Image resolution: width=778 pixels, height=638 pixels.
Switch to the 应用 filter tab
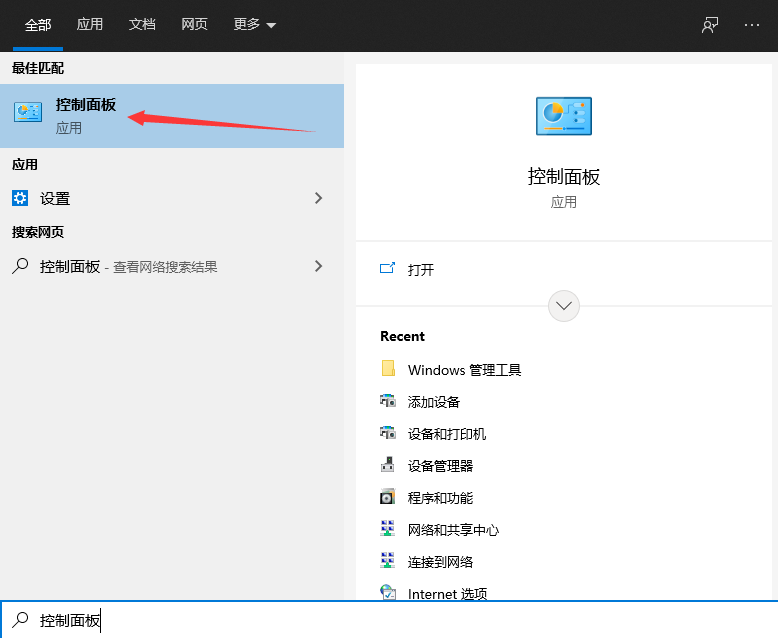pyautogui.click(x=90, y=25)
